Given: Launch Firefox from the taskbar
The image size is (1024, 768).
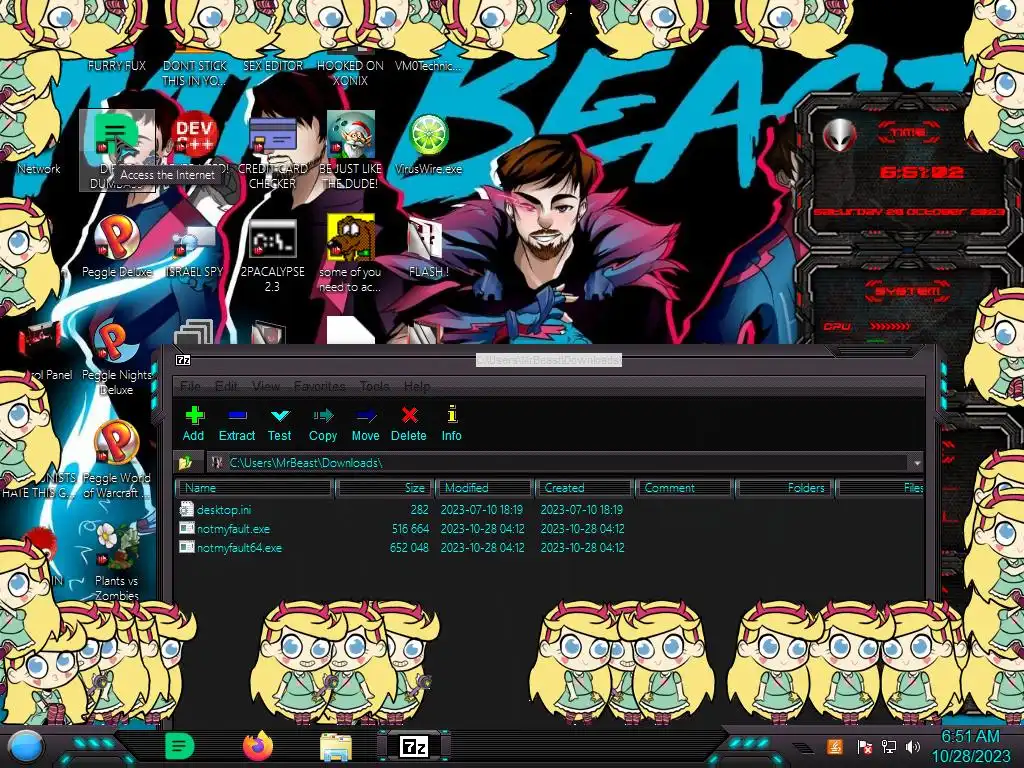Looking at the screenshot, I should [258, 746].
